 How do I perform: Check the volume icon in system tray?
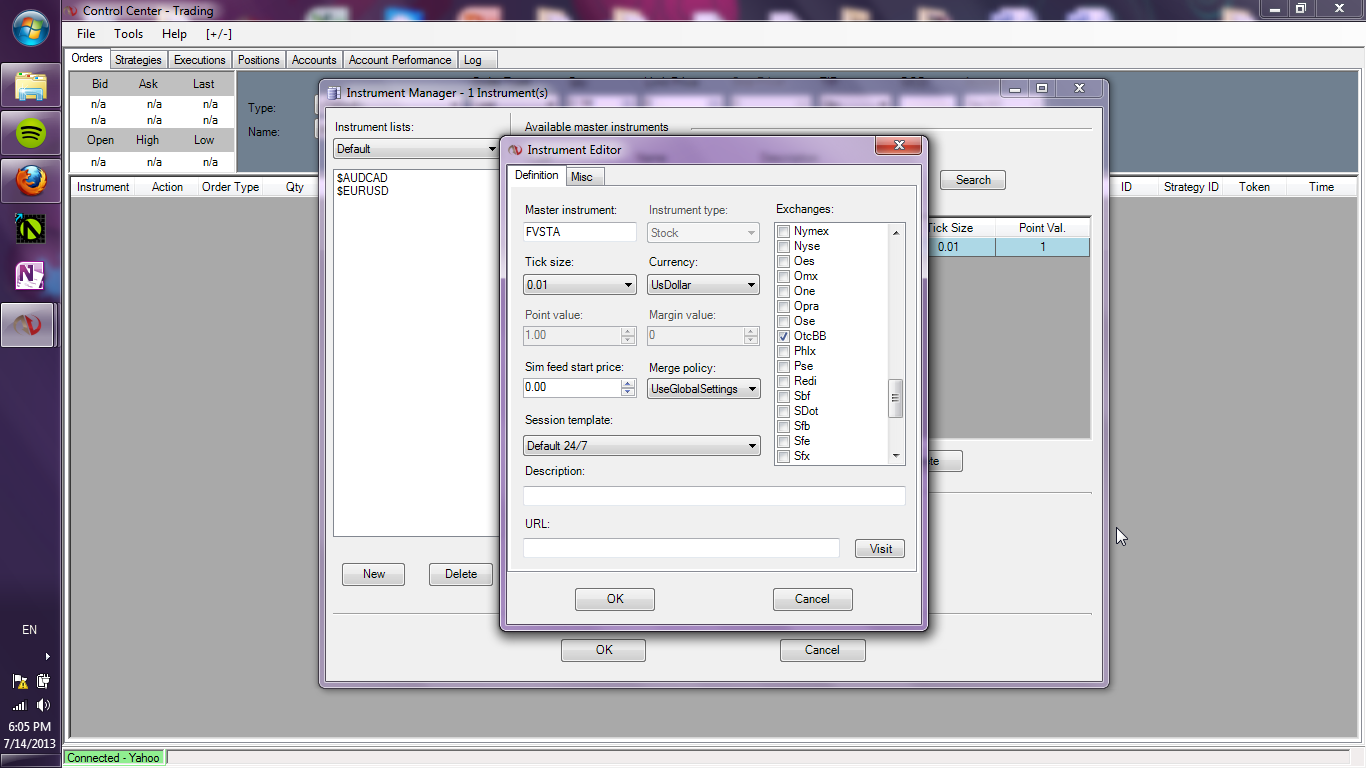click(x=43, y=705)
